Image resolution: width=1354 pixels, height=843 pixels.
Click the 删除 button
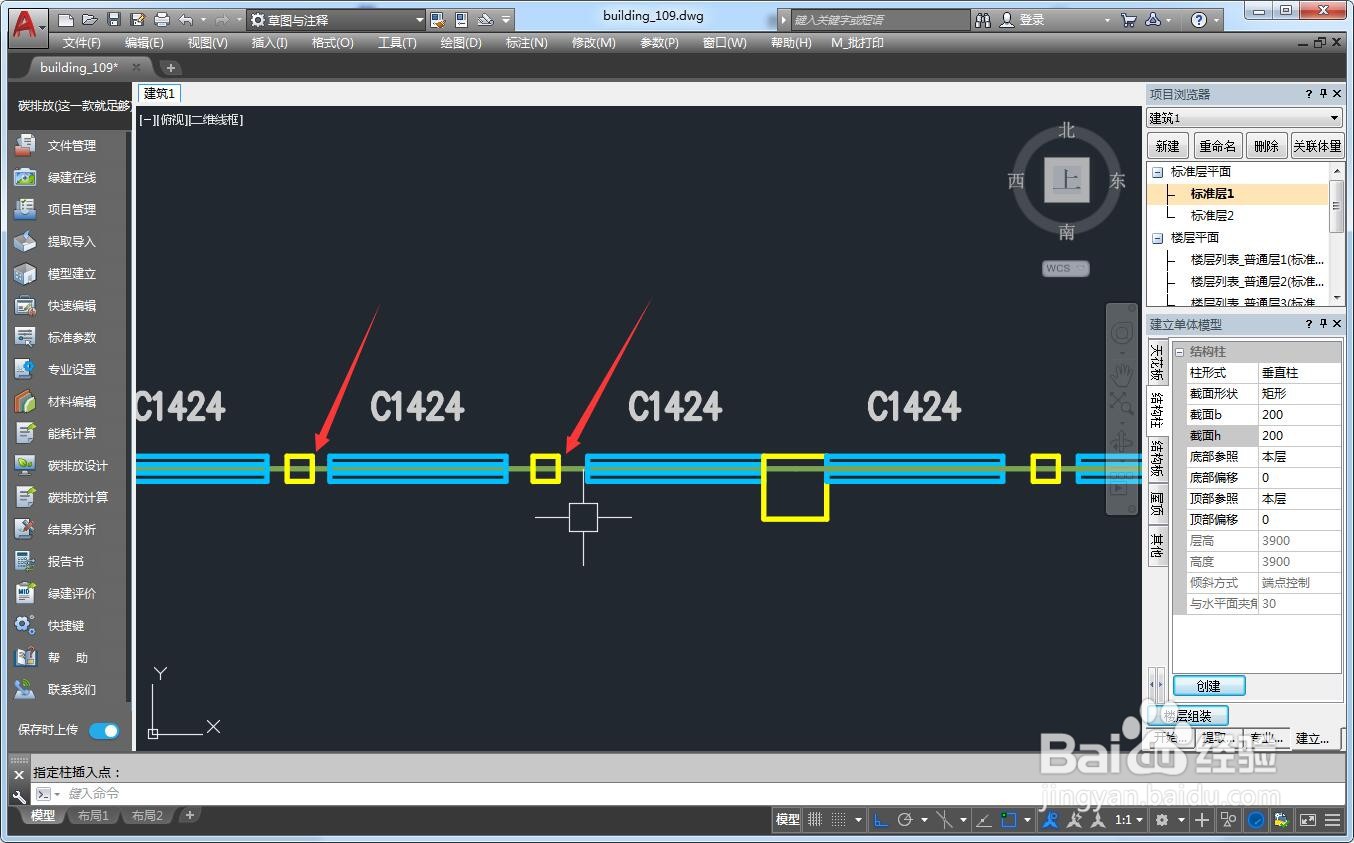tap(1266, 146)
